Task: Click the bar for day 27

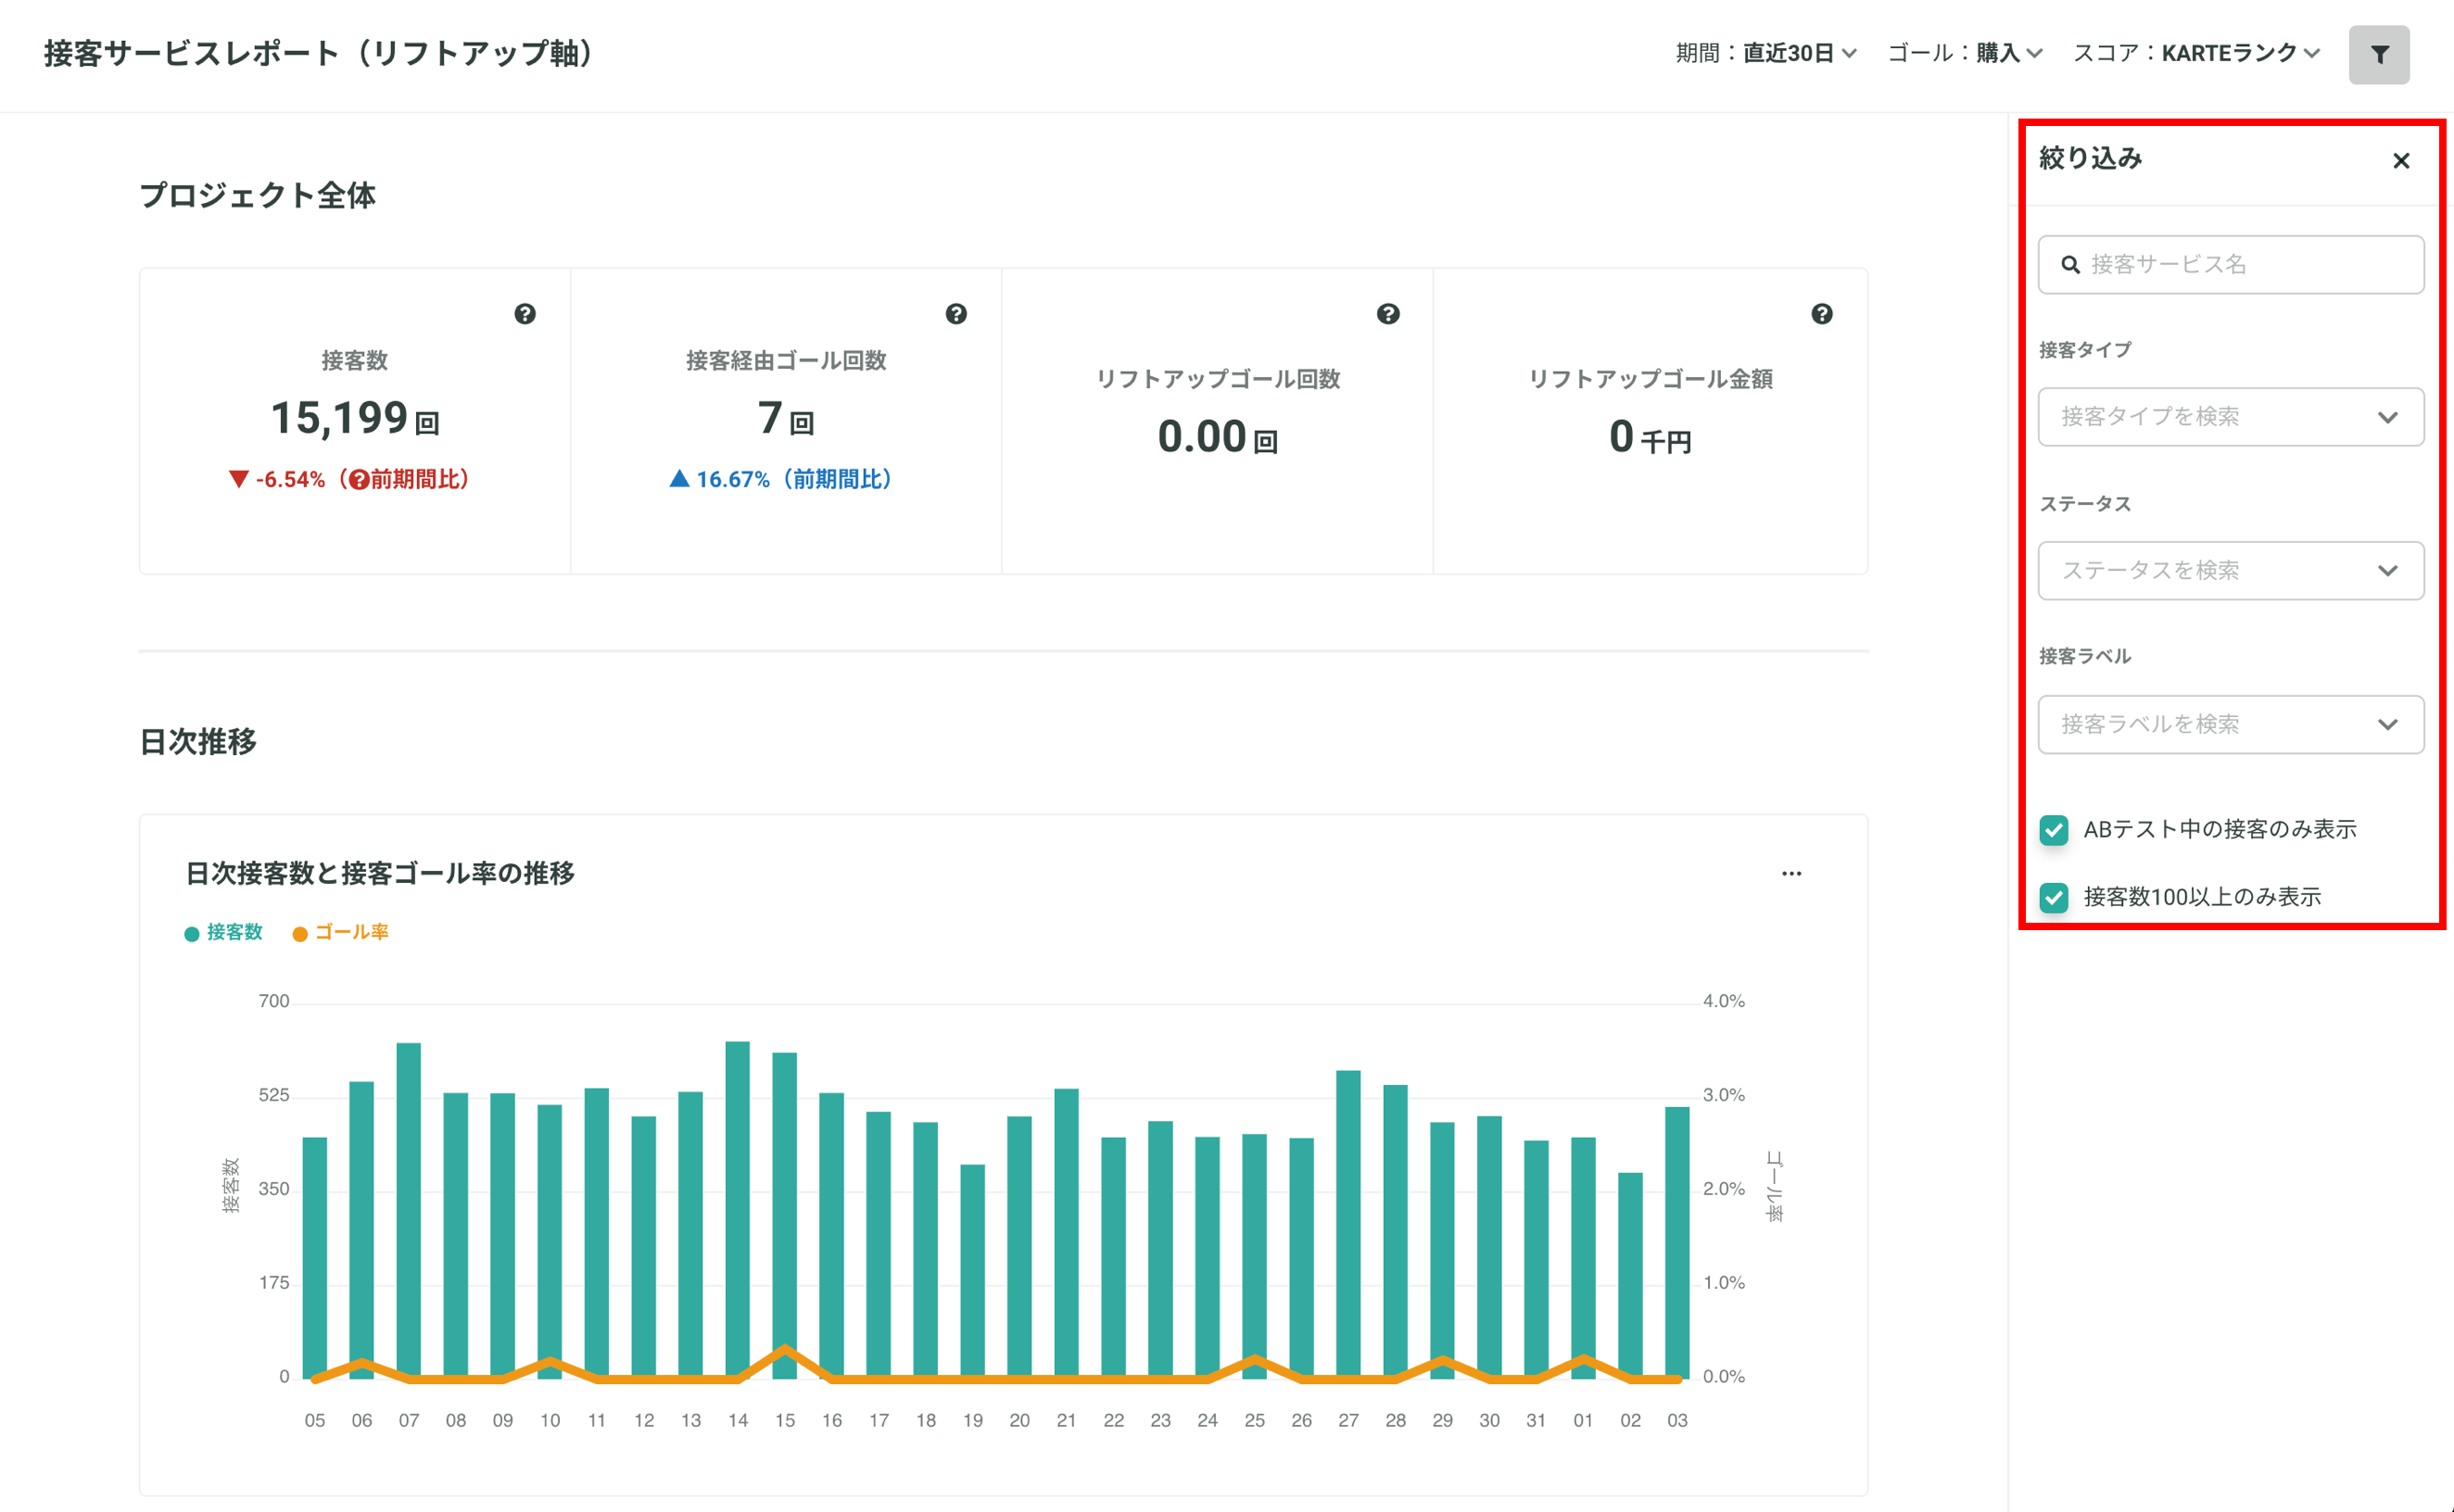Action: click(x=1348, y=1224)
